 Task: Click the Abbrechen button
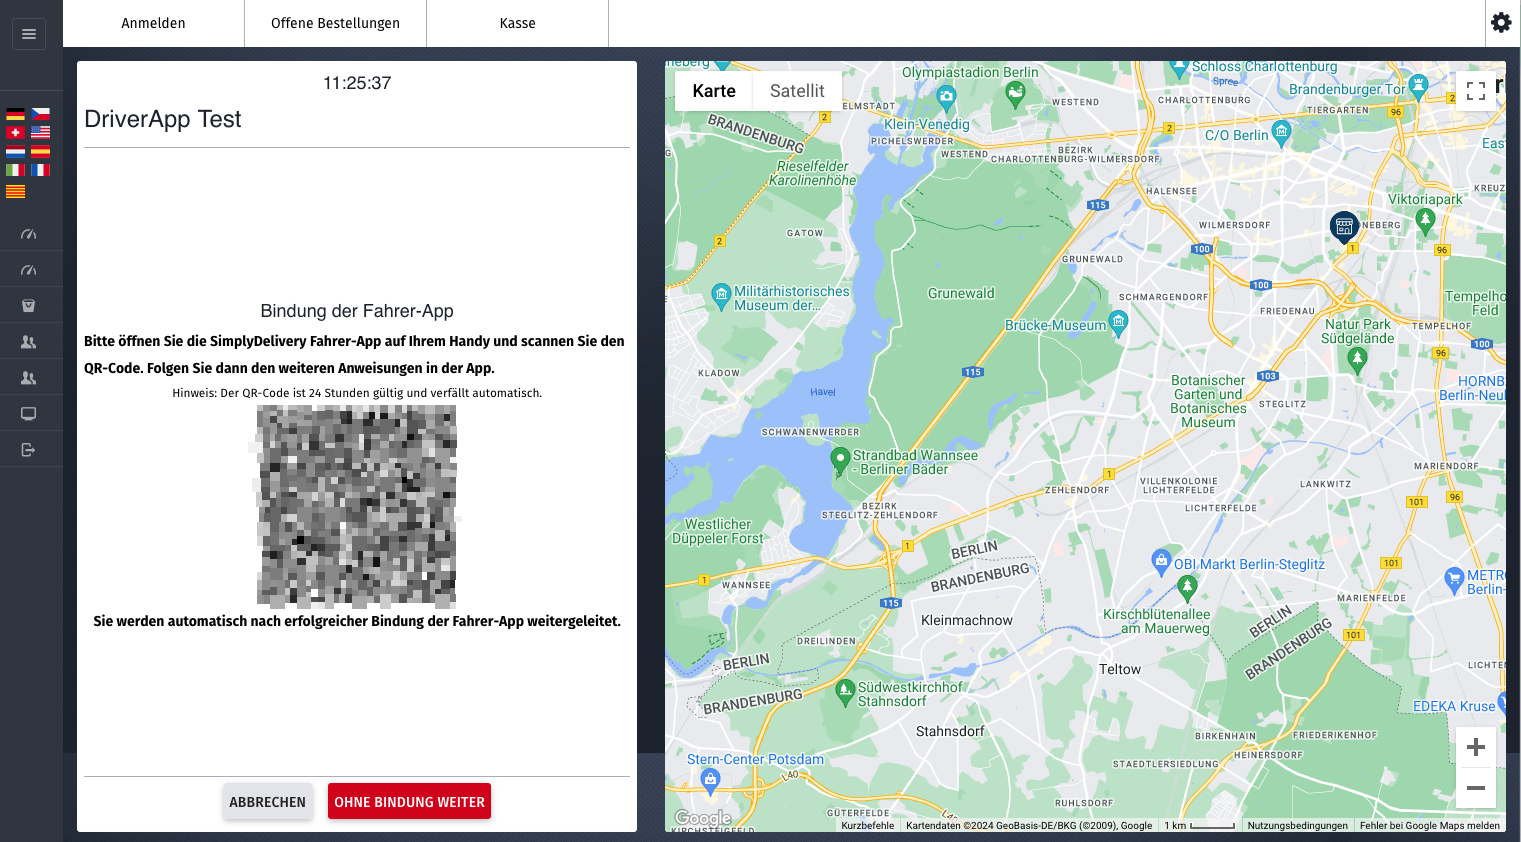[267, 801]
